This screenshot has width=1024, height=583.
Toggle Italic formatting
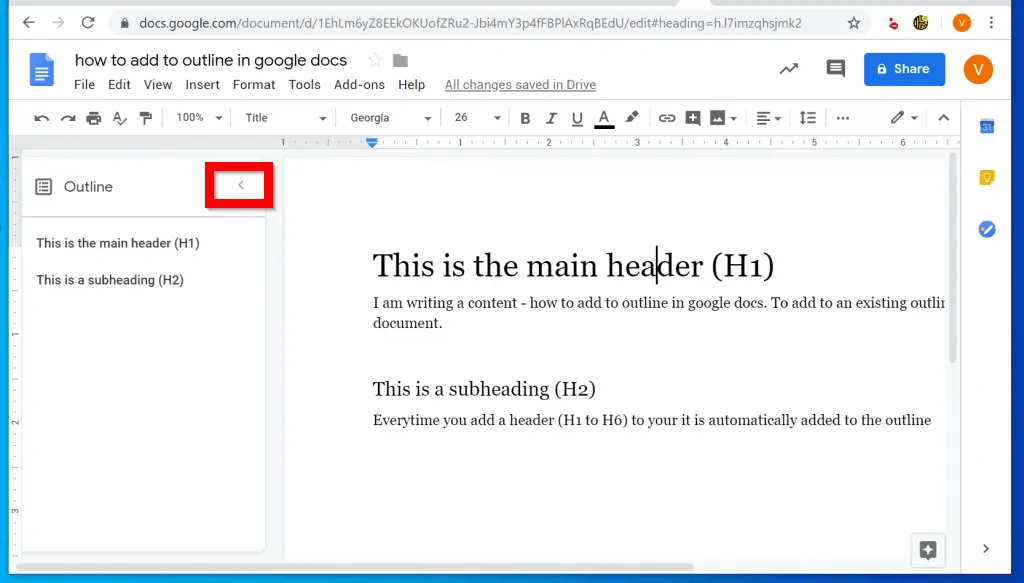click(x=551, y=118)
